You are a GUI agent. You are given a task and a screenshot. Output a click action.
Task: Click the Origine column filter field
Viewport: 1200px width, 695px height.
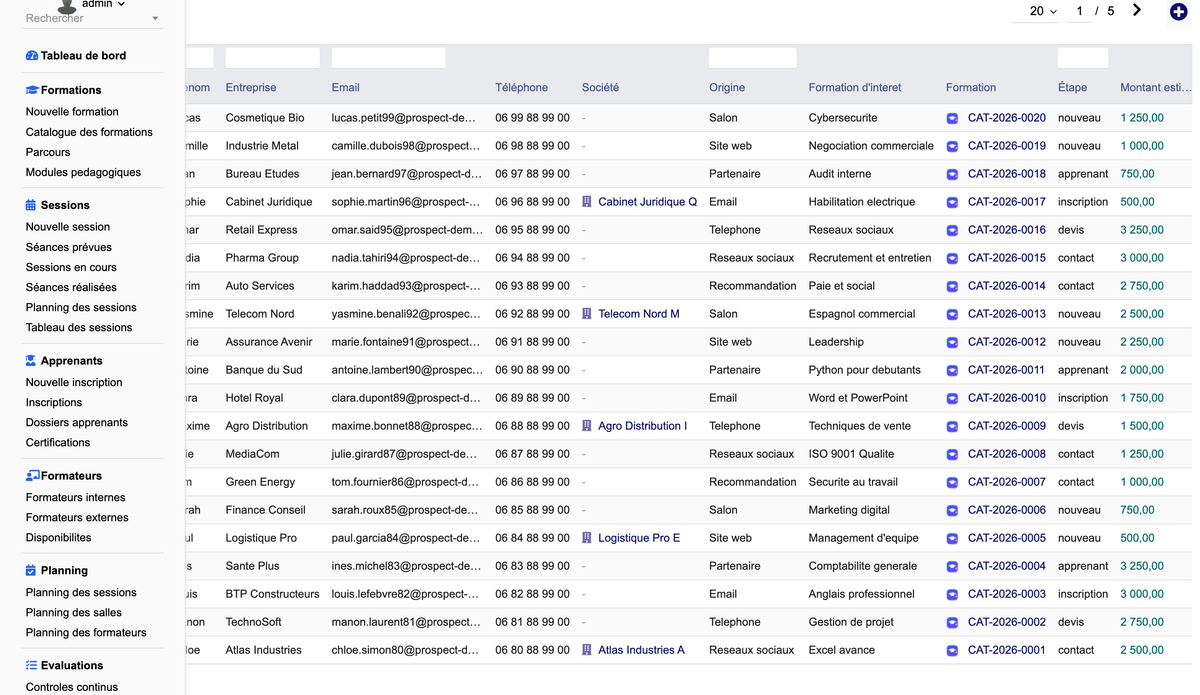click(x=753, y=58)
